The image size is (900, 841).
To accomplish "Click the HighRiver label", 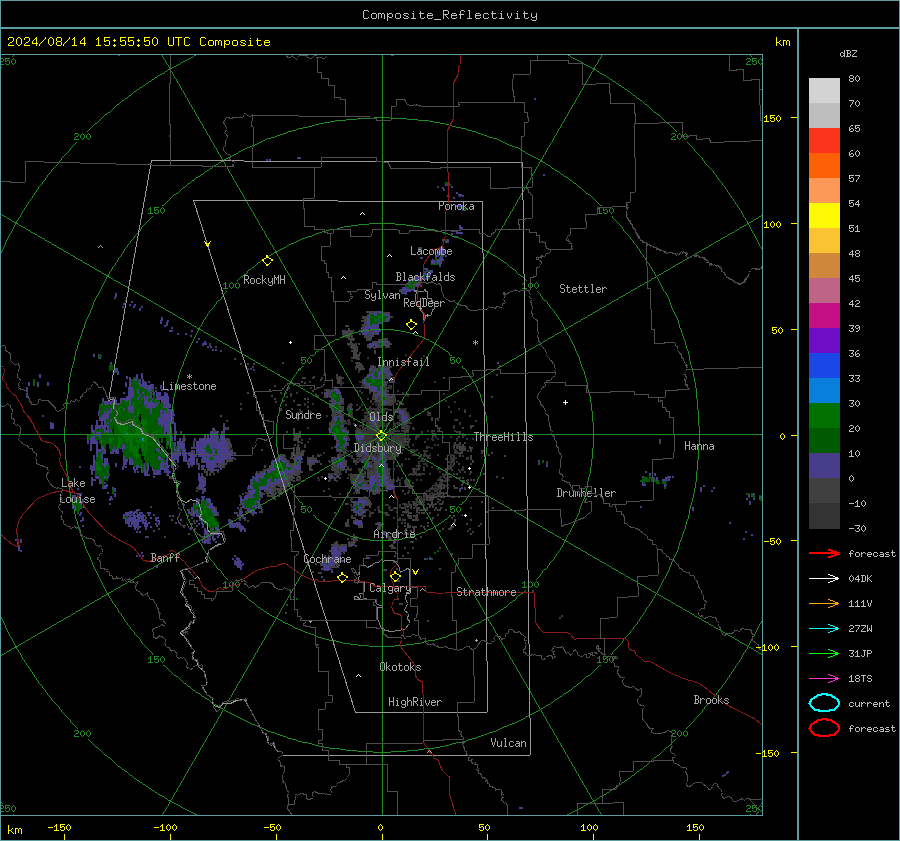I will point(415,702).
